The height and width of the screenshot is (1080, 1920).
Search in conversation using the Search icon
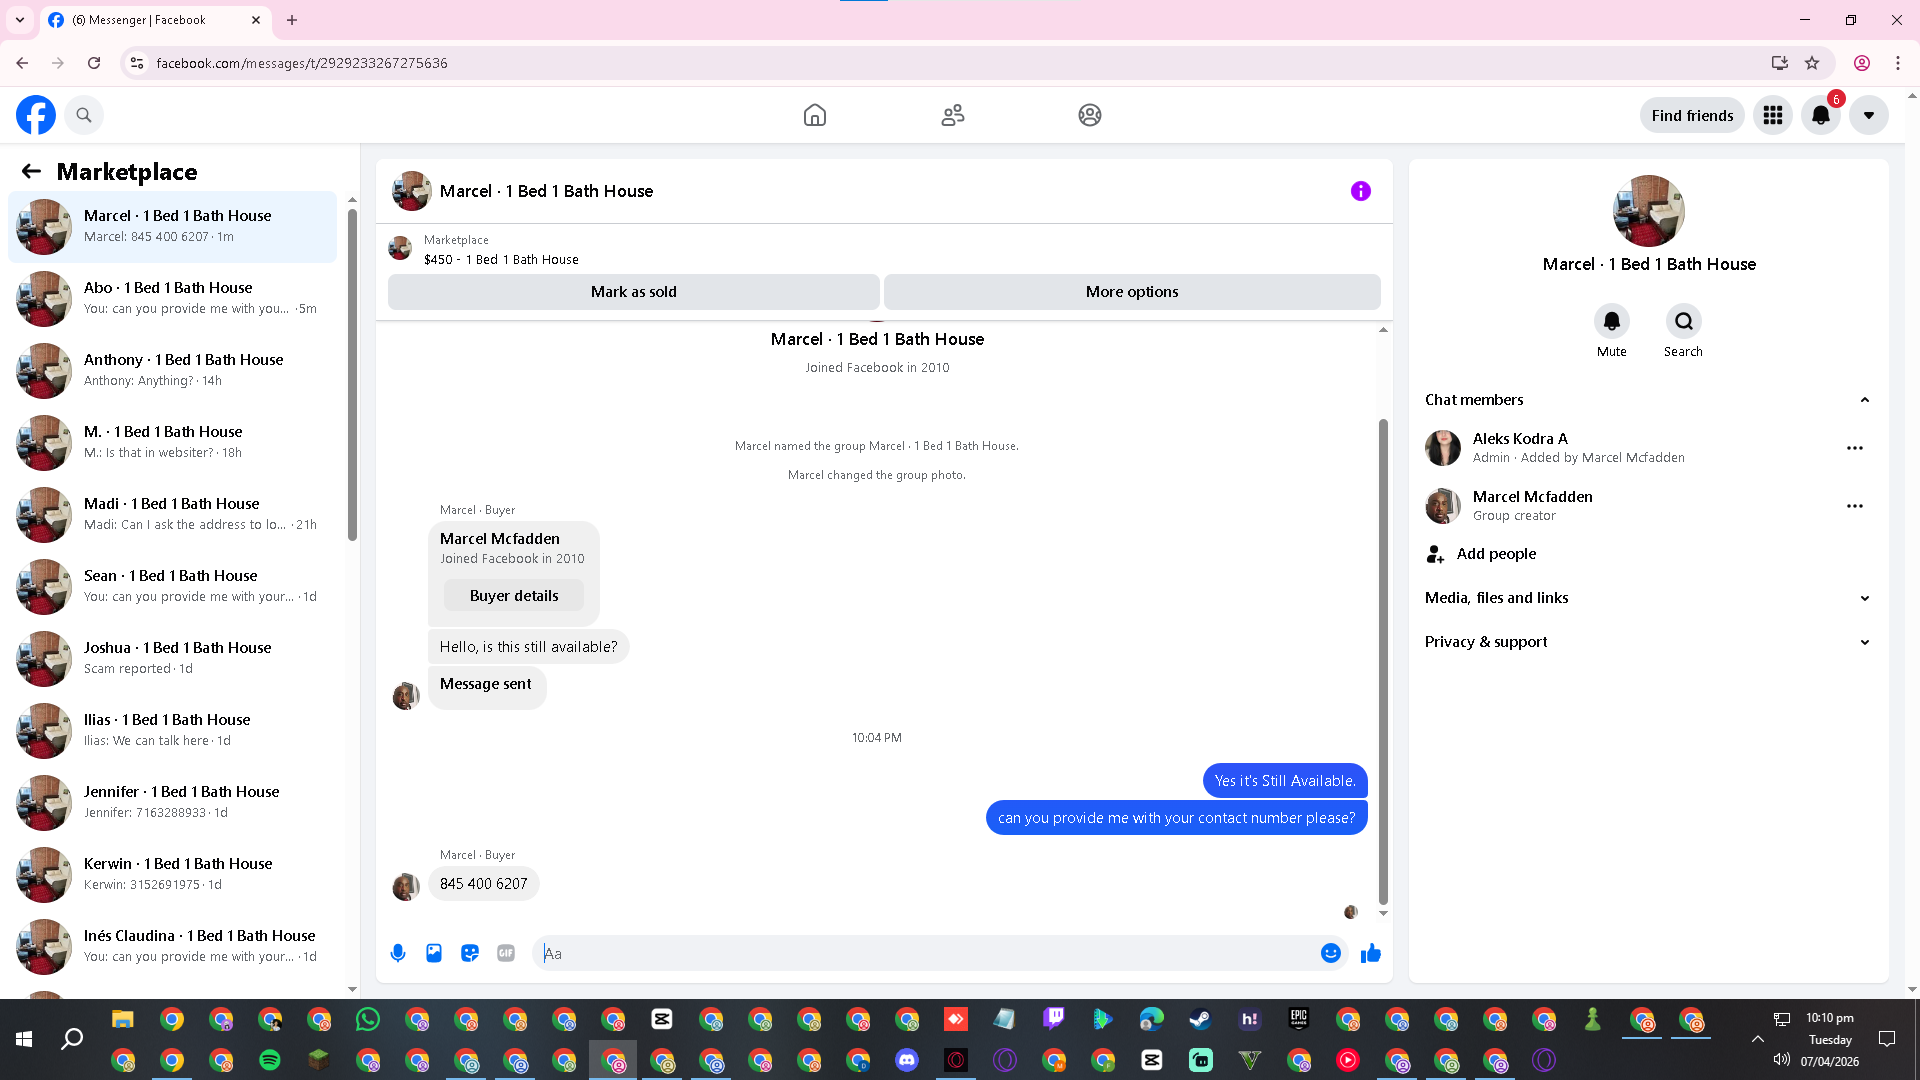point(1684,321)
